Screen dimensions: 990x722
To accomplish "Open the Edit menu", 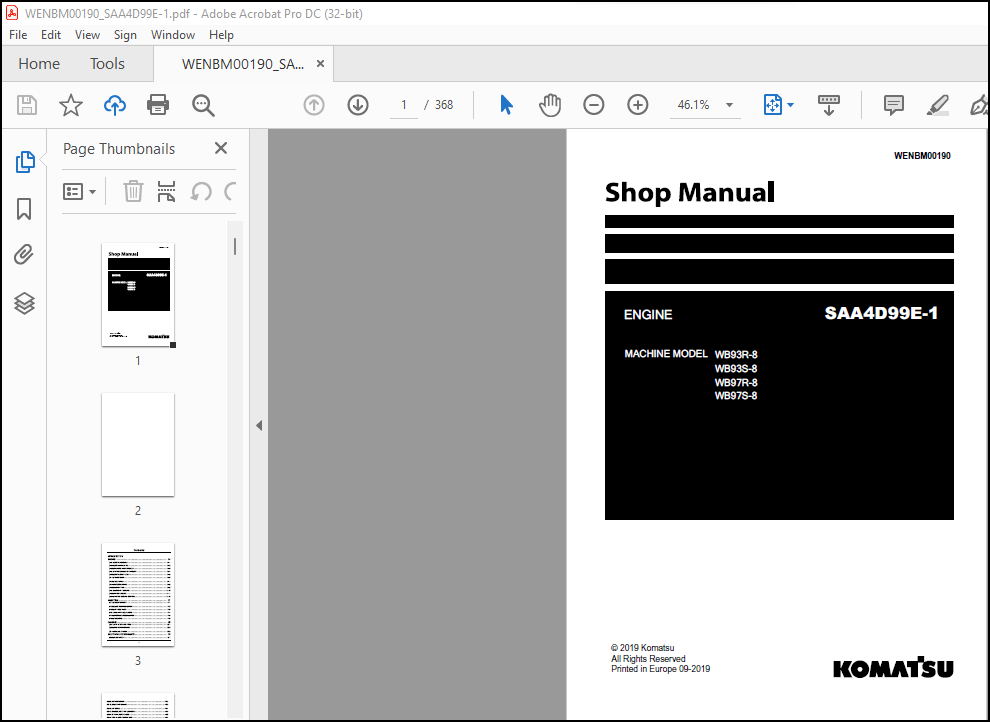I will pyautogui.click(x=51, y=35).
